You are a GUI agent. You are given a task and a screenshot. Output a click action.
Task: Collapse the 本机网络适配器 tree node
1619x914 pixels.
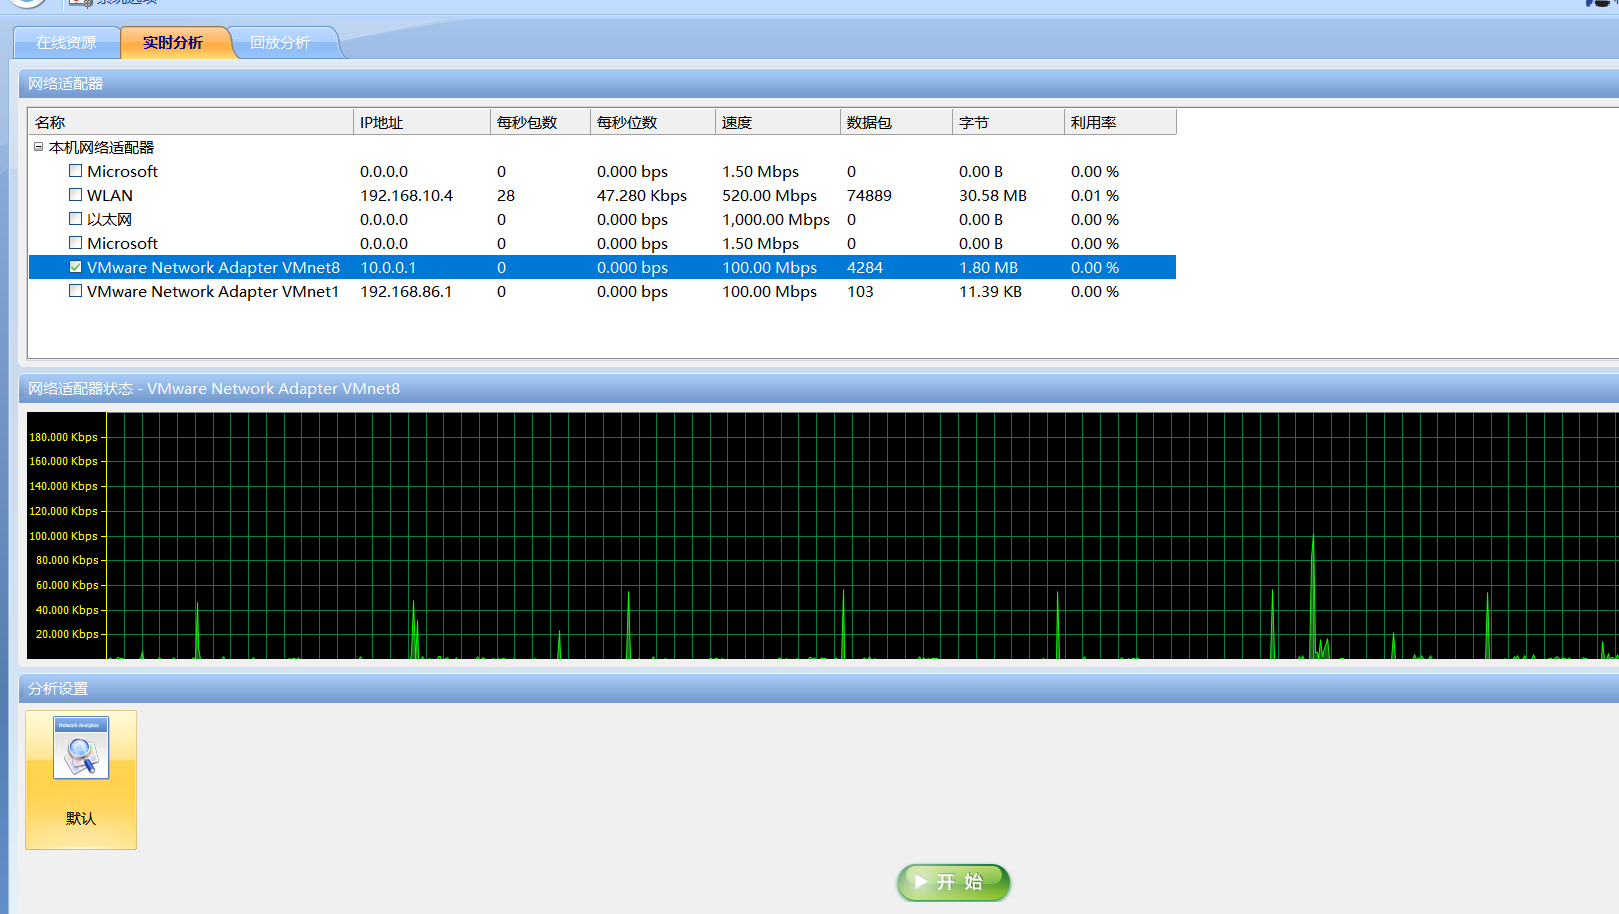[x=39, y=147]
